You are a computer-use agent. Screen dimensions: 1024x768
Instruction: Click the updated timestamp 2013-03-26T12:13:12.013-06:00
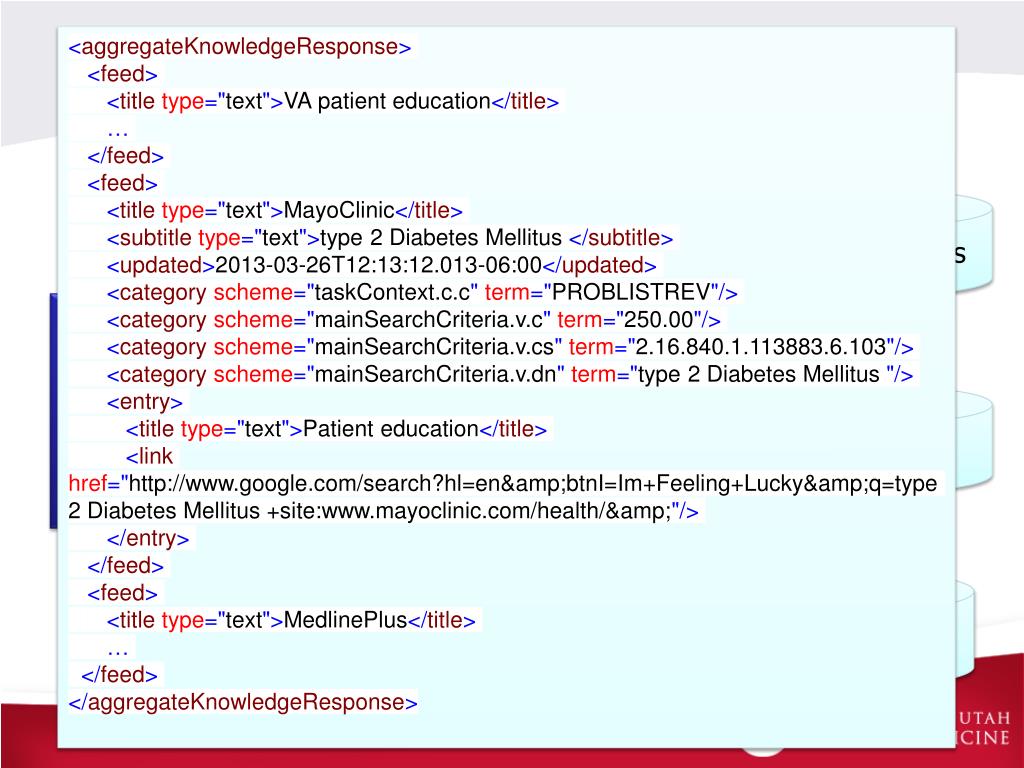pos(381,266)
